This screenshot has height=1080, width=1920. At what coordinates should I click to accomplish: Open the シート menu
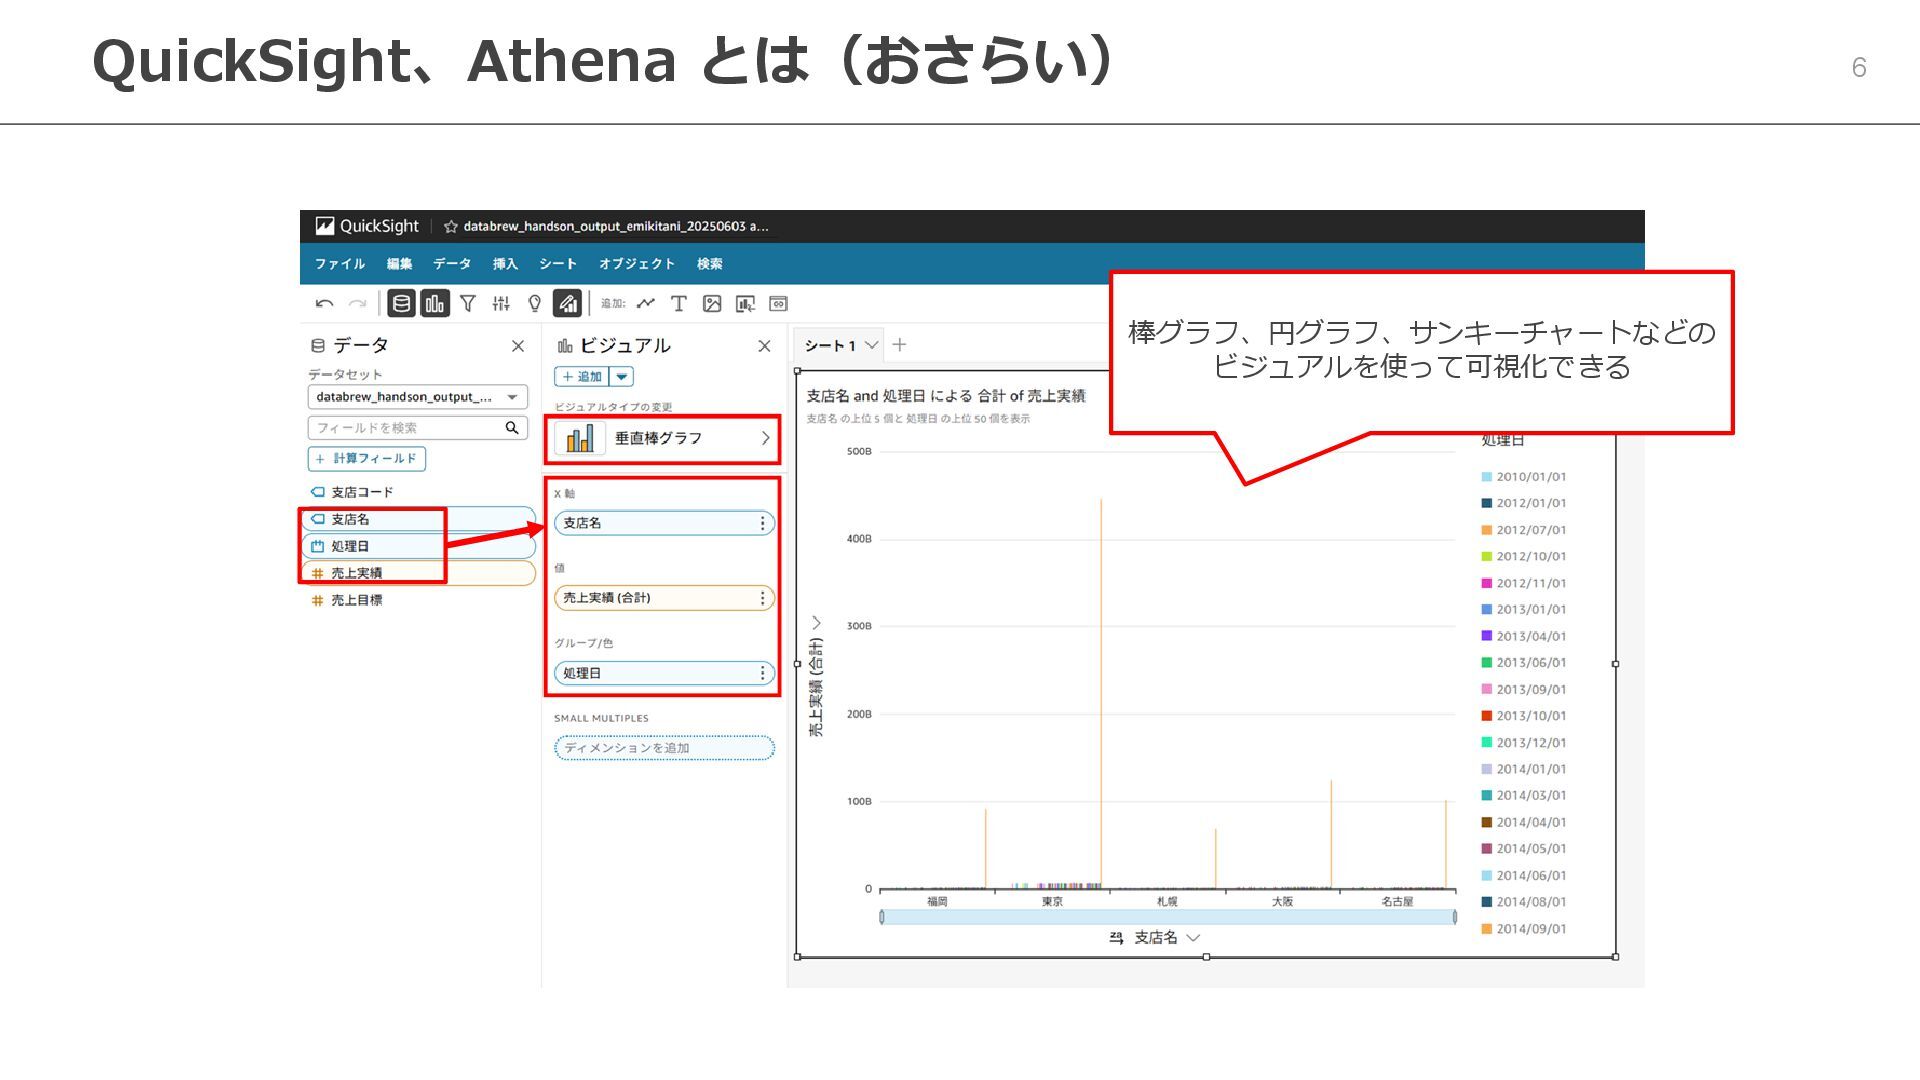click(558, 264)
